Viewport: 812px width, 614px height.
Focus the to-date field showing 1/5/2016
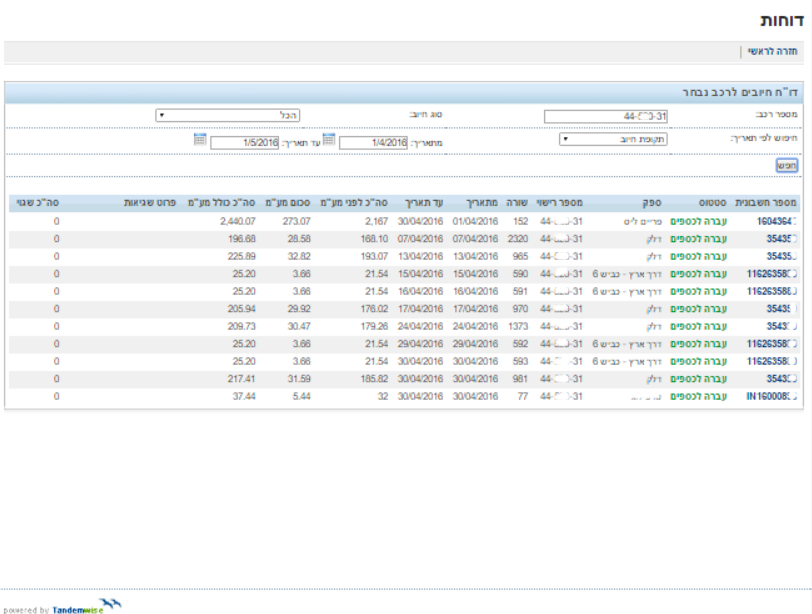pyautogui.click(x=243, y=142)
